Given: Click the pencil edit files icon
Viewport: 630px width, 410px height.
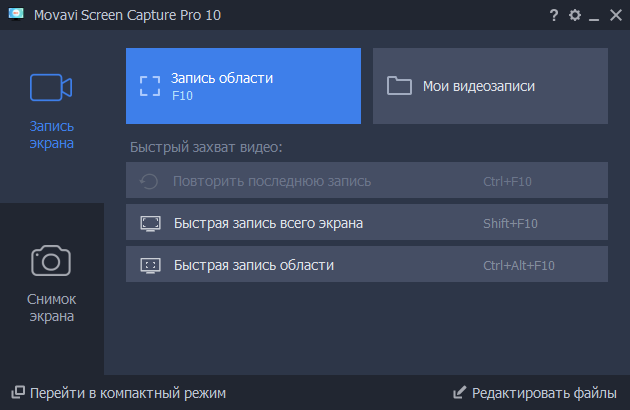Looking at the screenshot, I should point(459,393).
